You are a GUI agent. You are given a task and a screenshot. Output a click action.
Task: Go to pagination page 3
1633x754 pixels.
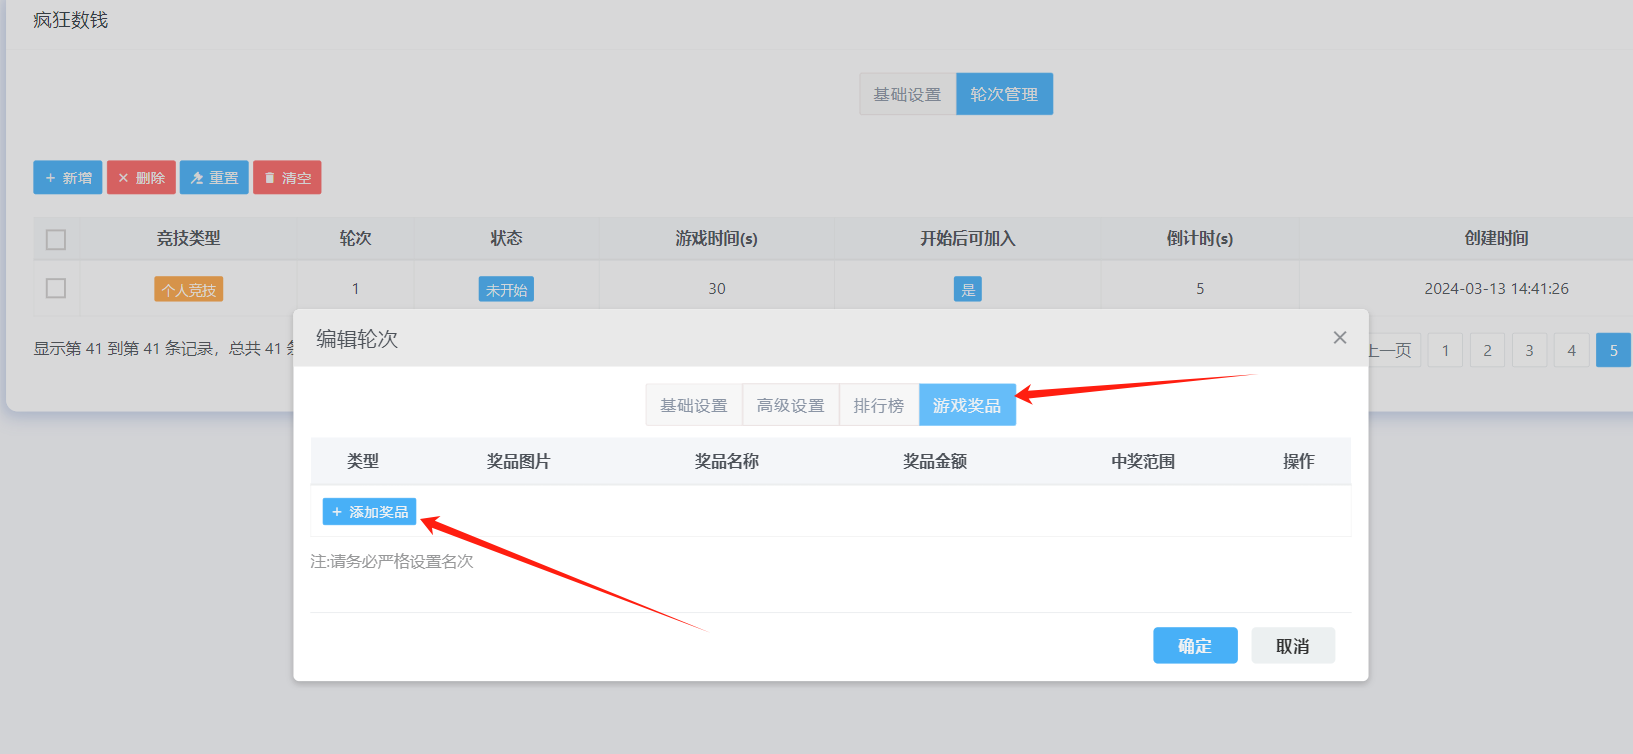1529,350
